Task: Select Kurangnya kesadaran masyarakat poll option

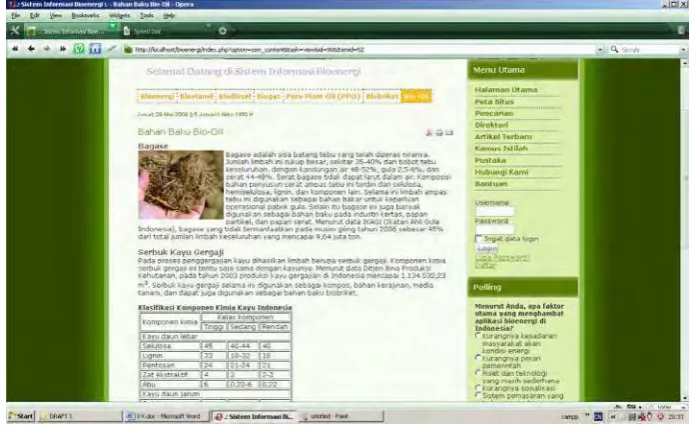Action: point(478,336)
